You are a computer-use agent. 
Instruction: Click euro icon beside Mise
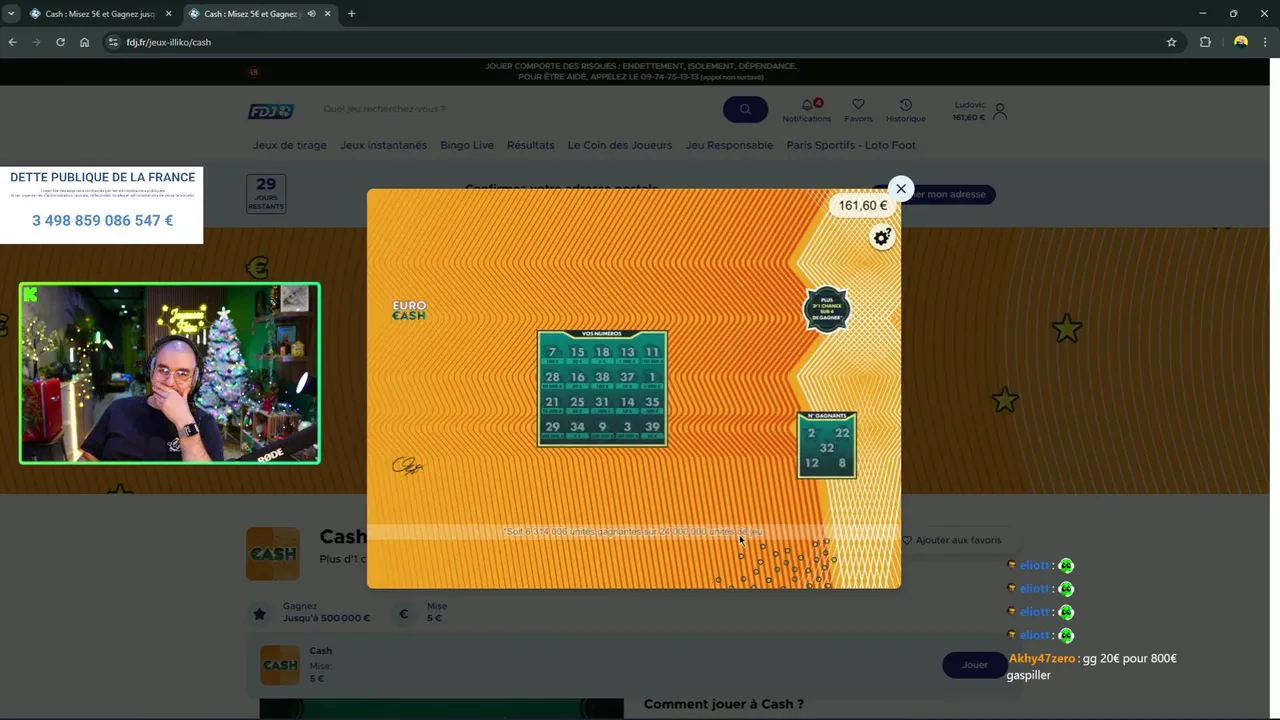404,614
